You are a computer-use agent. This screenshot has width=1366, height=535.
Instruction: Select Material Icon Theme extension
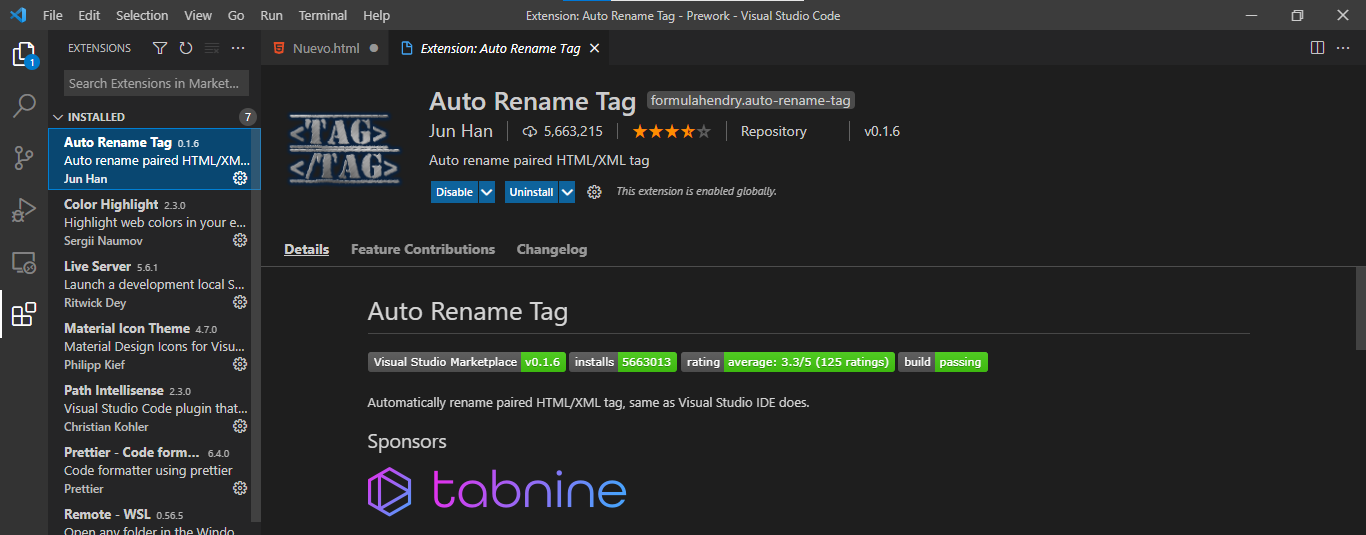pos(154,346)
